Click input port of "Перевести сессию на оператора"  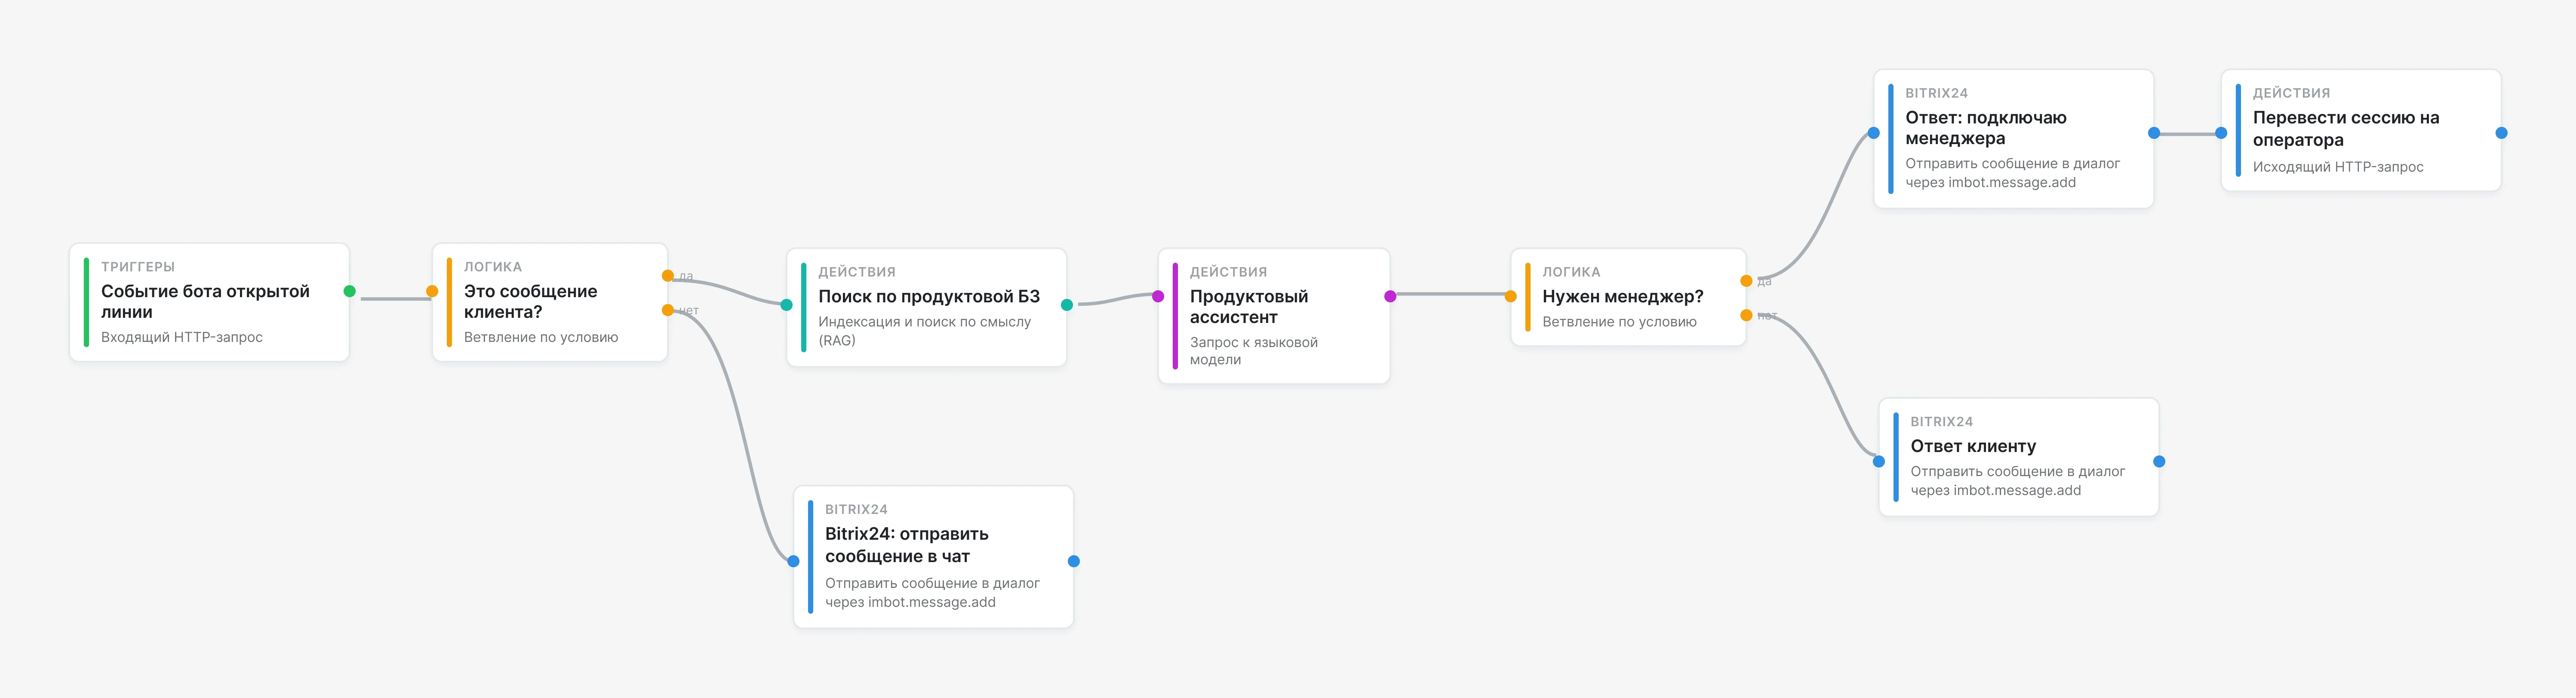pos(2221,133)
